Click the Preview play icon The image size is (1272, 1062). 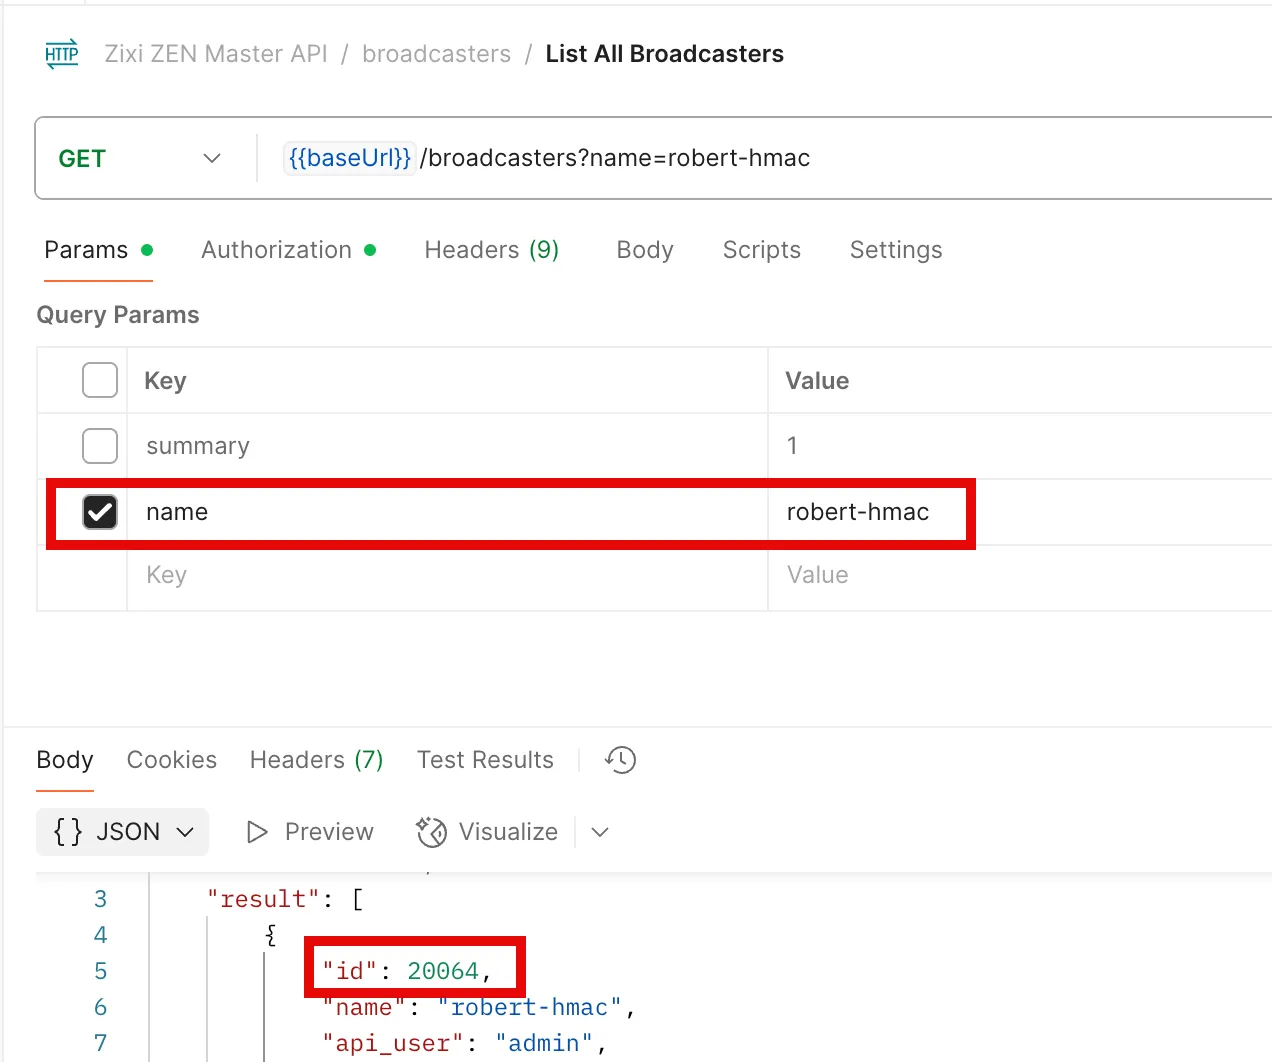tap(257, 832)
